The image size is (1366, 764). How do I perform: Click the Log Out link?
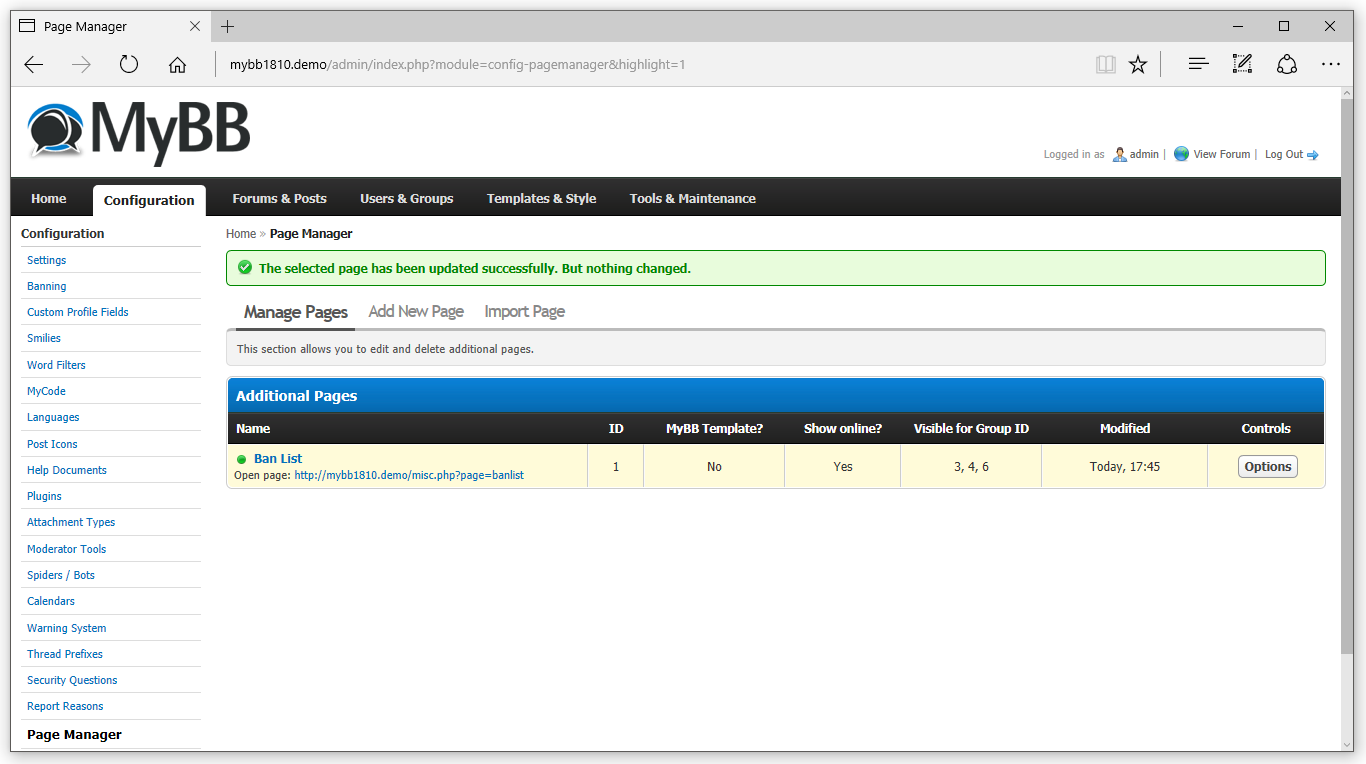[x=1284, y=155]
